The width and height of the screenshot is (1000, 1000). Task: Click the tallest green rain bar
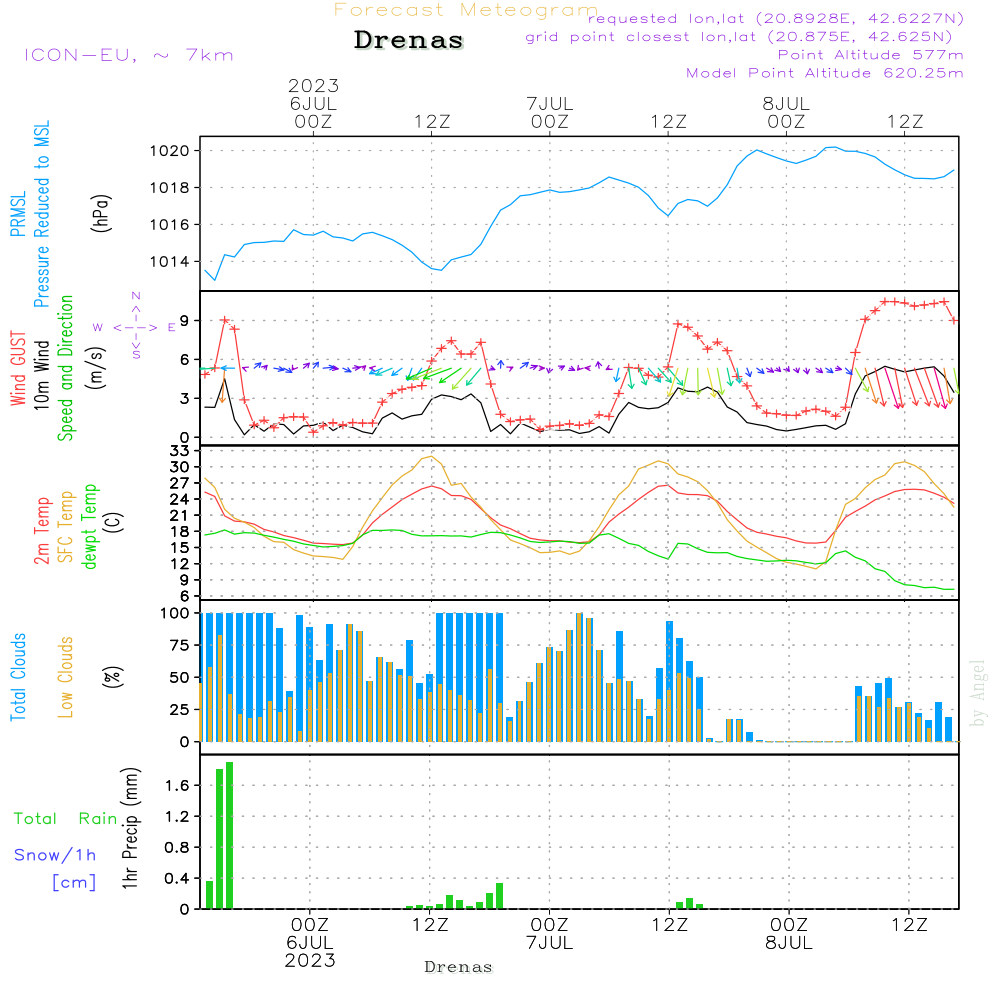229,834
